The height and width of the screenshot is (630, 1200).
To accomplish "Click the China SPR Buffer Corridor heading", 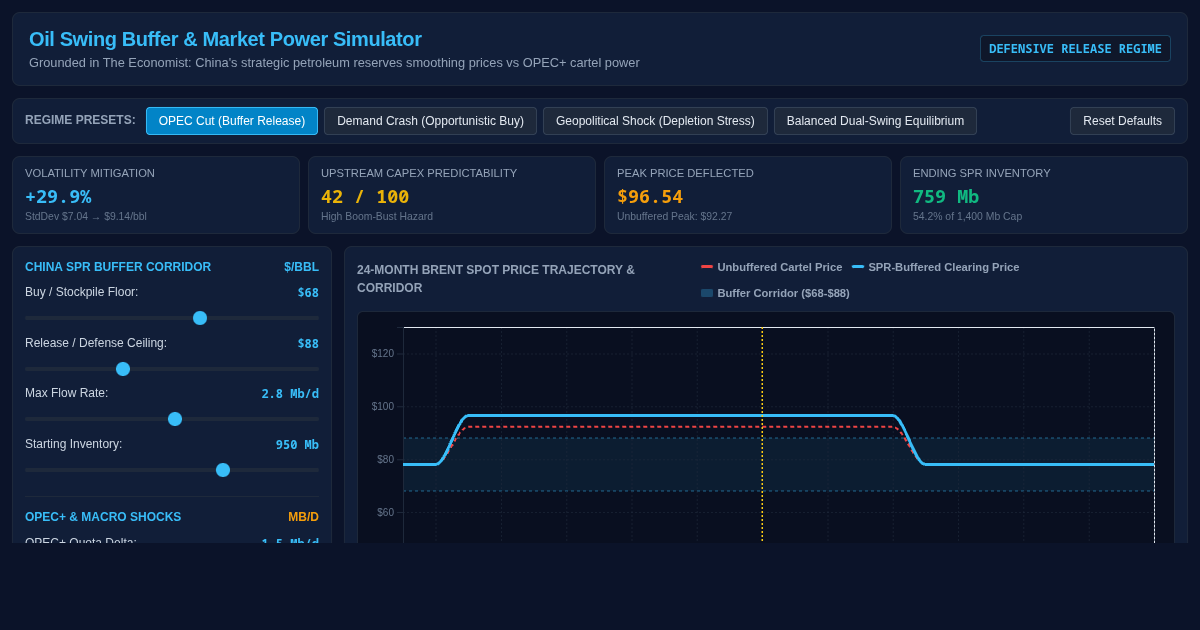I will [x=118, y=267].
